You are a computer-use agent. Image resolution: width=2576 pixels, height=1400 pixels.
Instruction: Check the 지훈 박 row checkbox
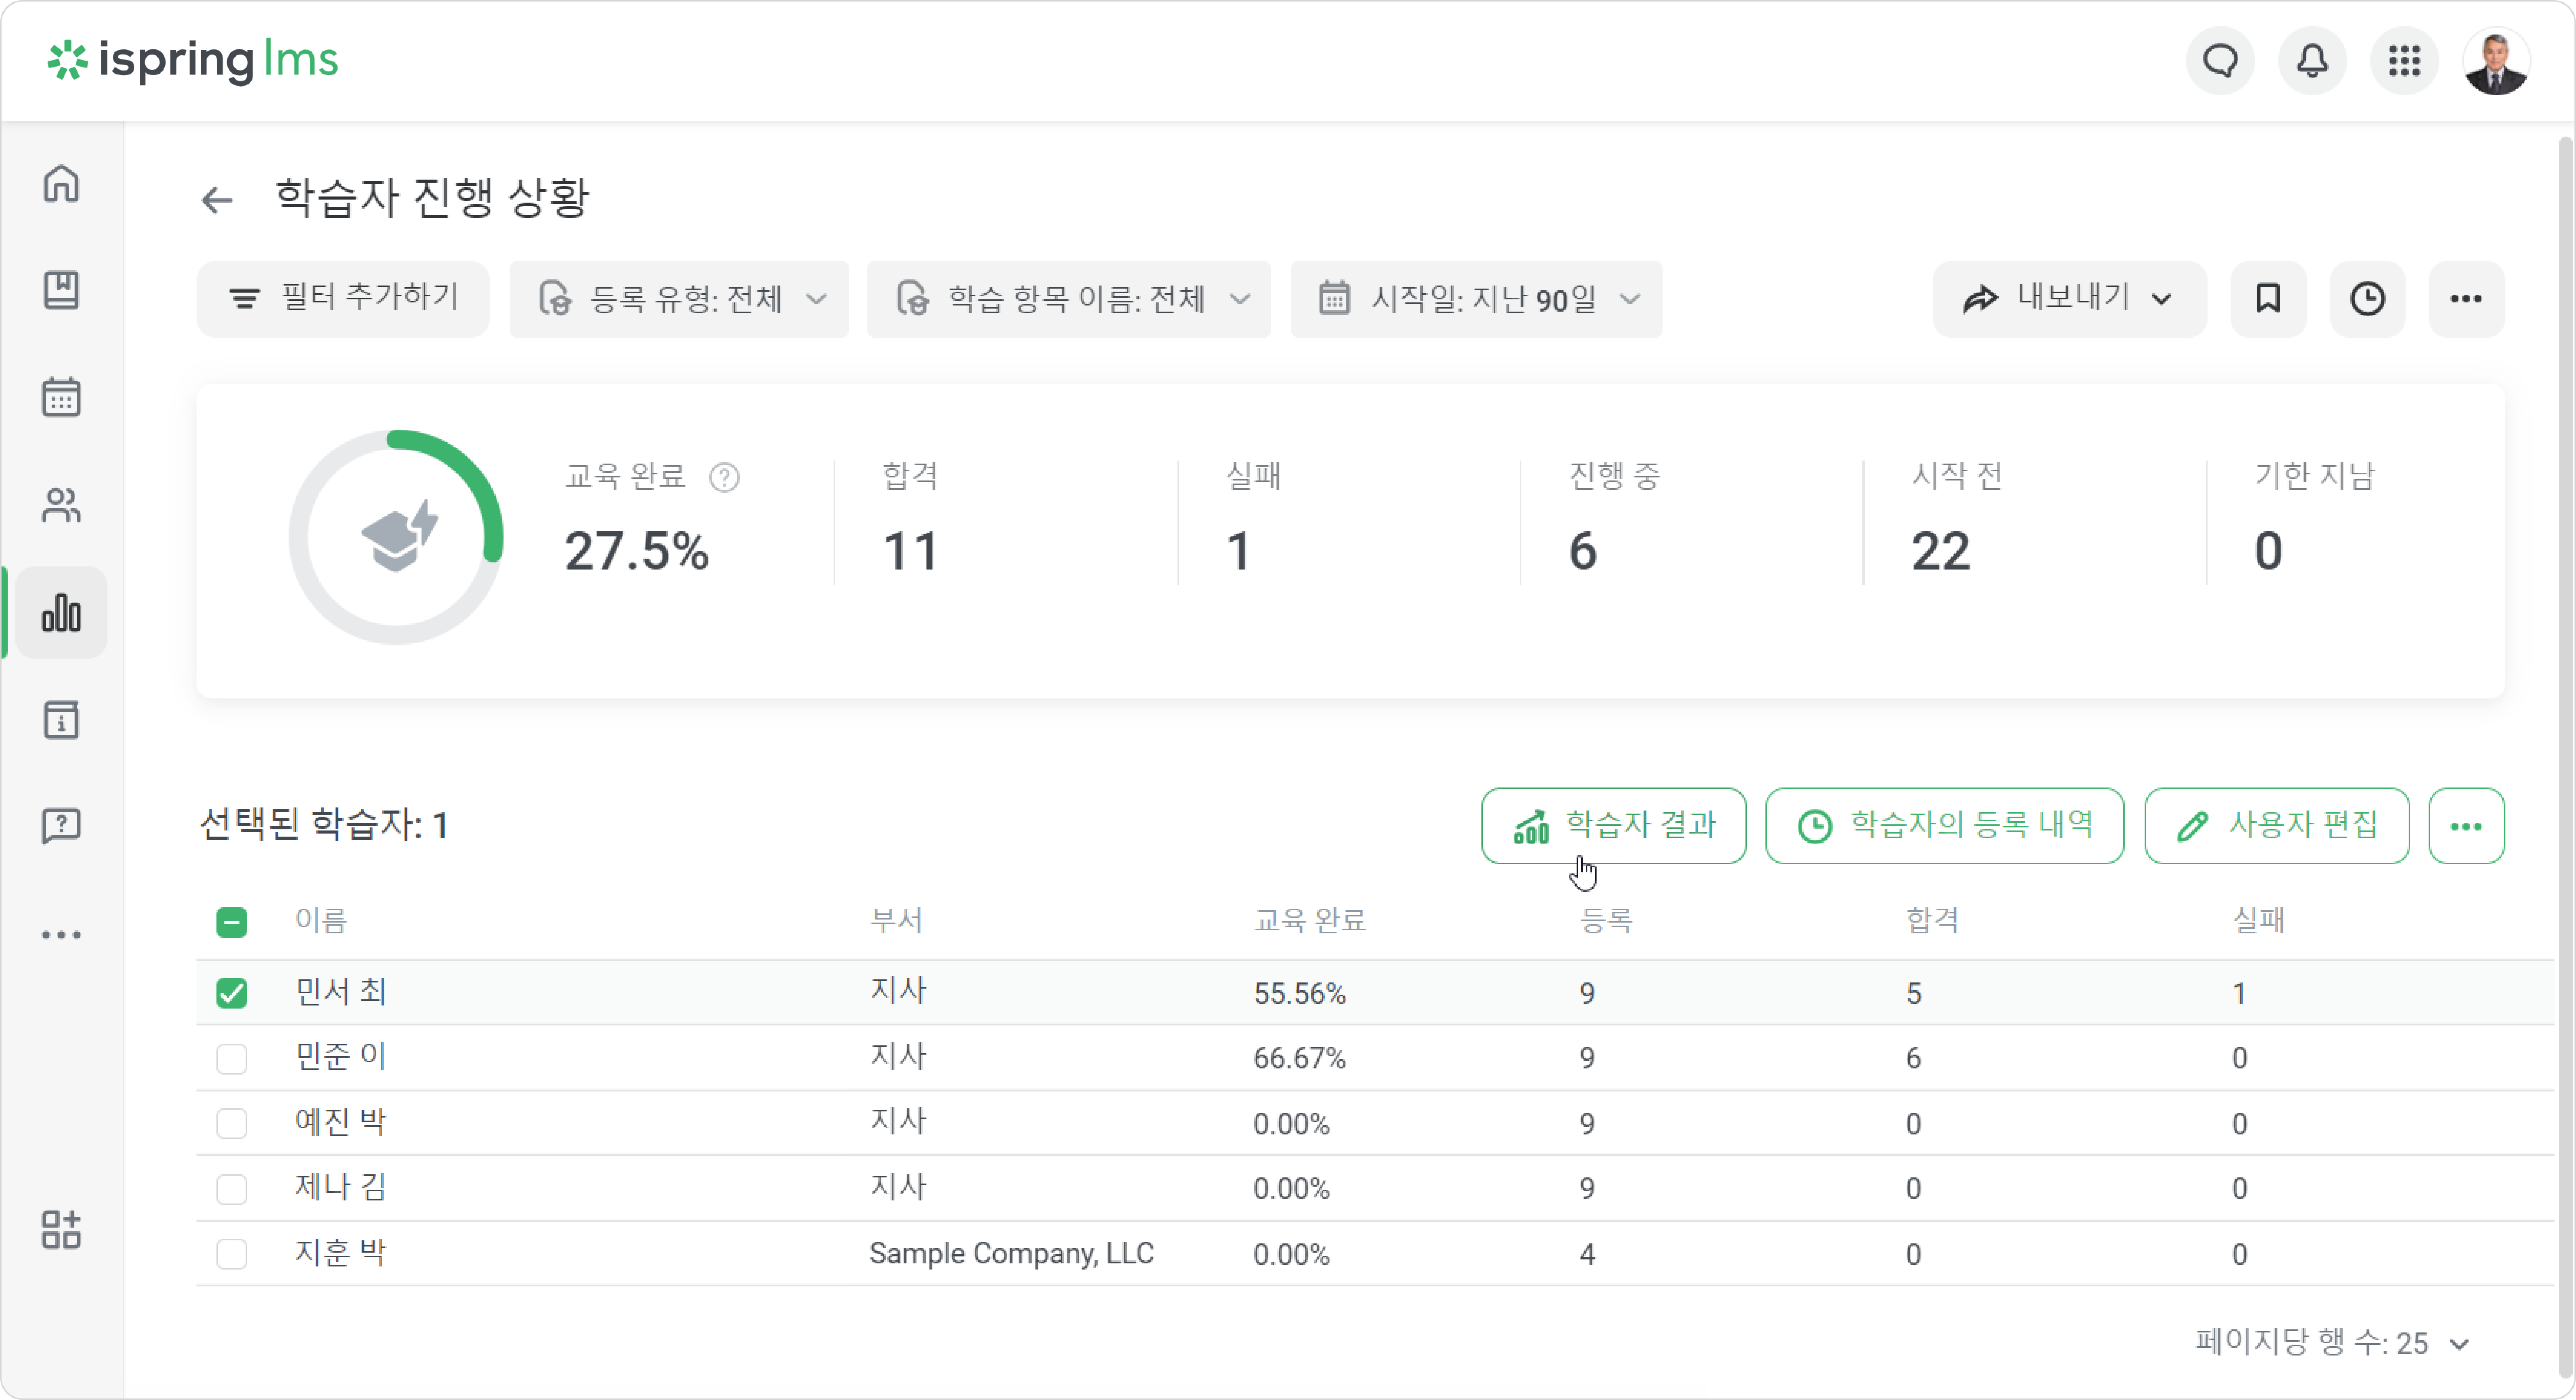(231, 1254)
